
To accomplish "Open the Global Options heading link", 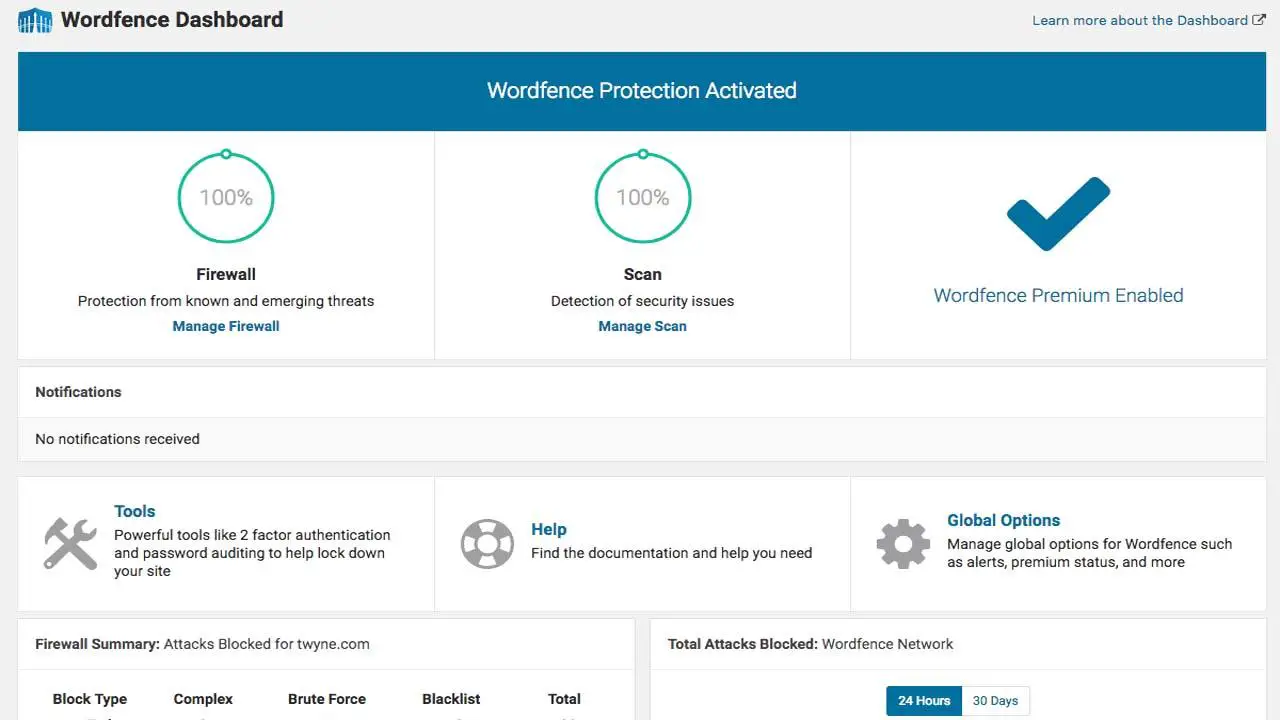I will (x=1003, y=520).
